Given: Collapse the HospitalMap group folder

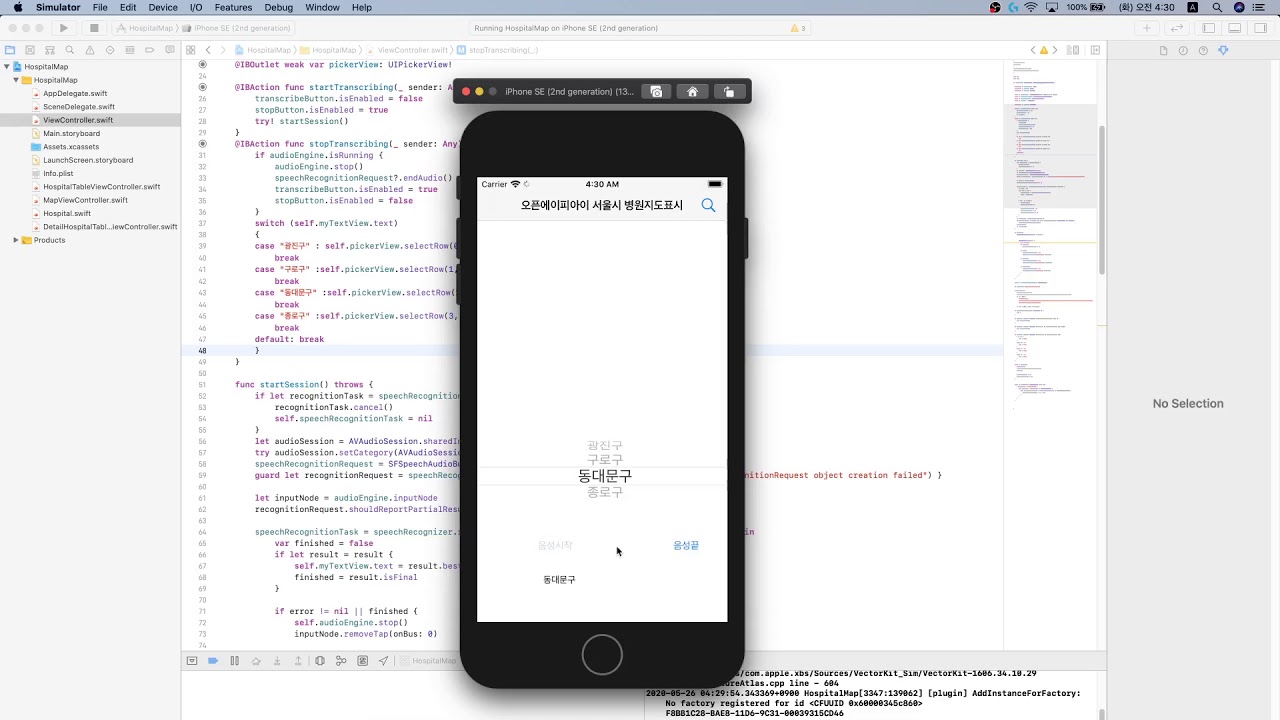Looking at the screenshot, I should [17, 80].
